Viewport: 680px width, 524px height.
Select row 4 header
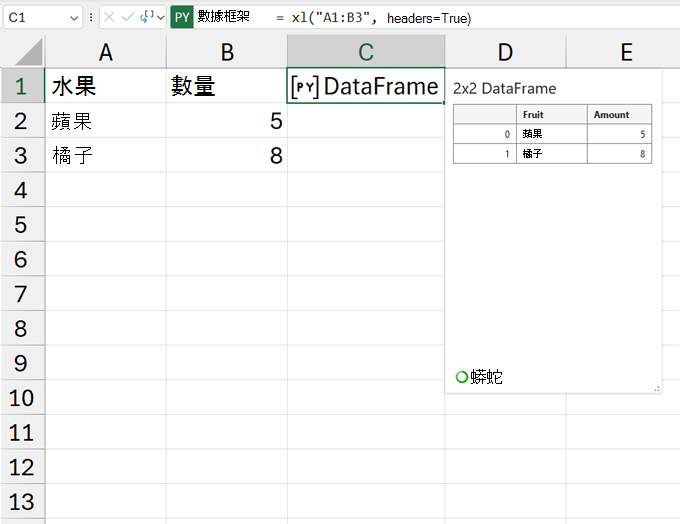[22, 190]
